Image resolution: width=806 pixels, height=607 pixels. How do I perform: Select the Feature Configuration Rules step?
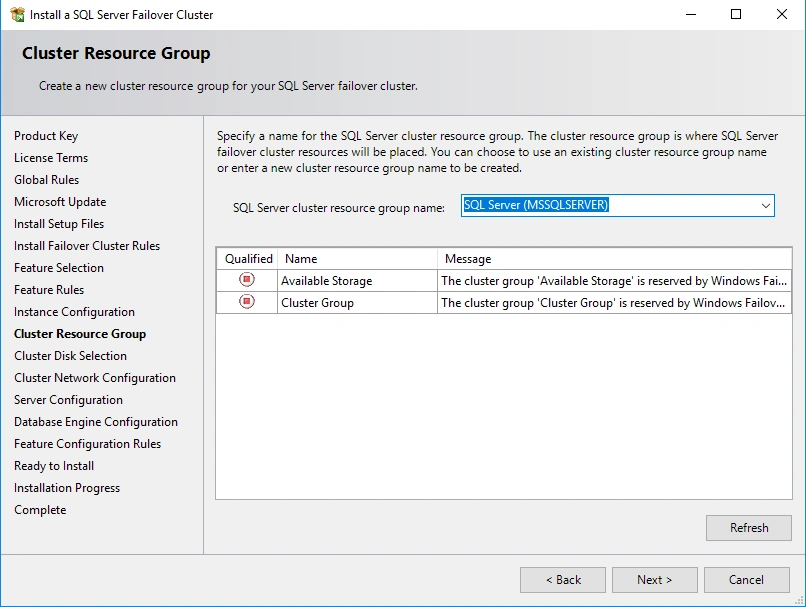[87, 444]
